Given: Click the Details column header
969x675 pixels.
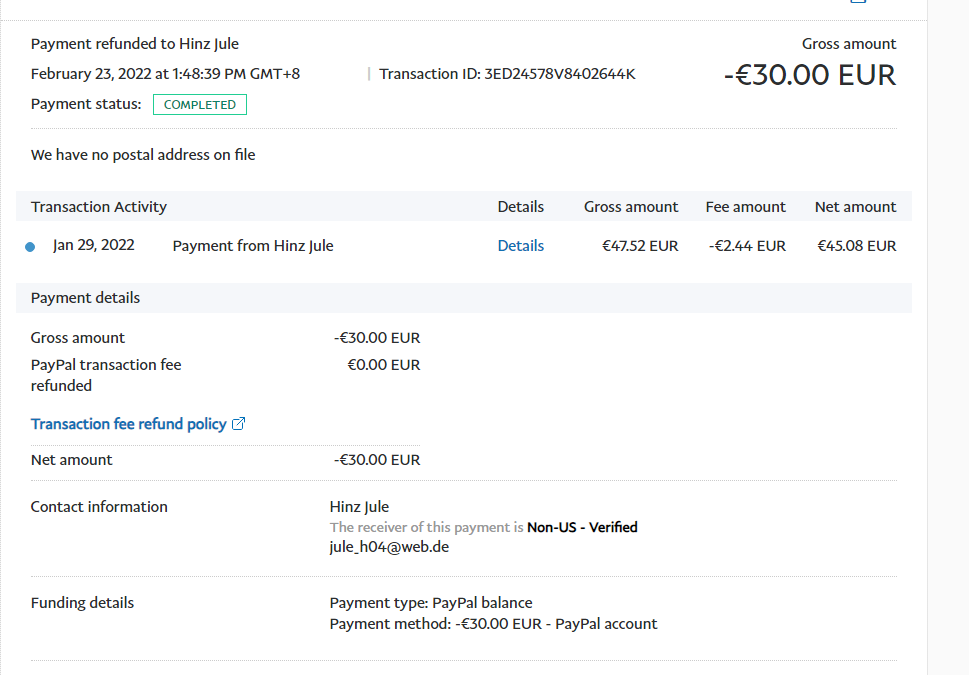Looking at the screenshot, I should click(520, 207).
